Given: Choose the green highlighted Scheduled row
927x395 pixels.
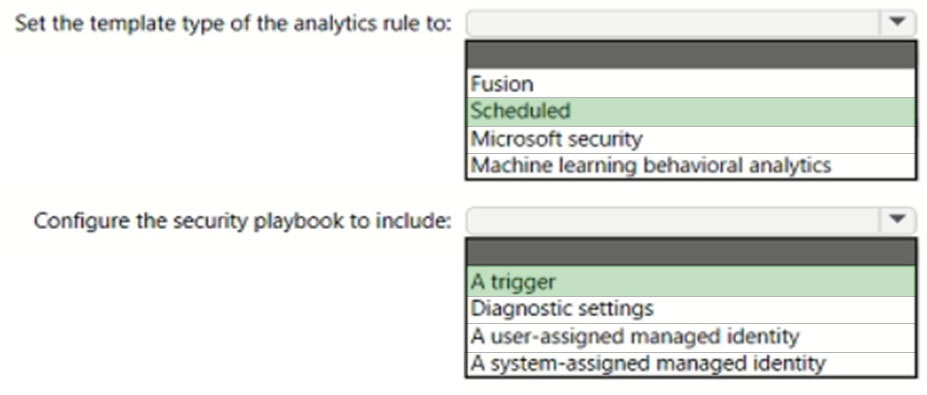Looking at the screenshot, I should click(691, 112).
